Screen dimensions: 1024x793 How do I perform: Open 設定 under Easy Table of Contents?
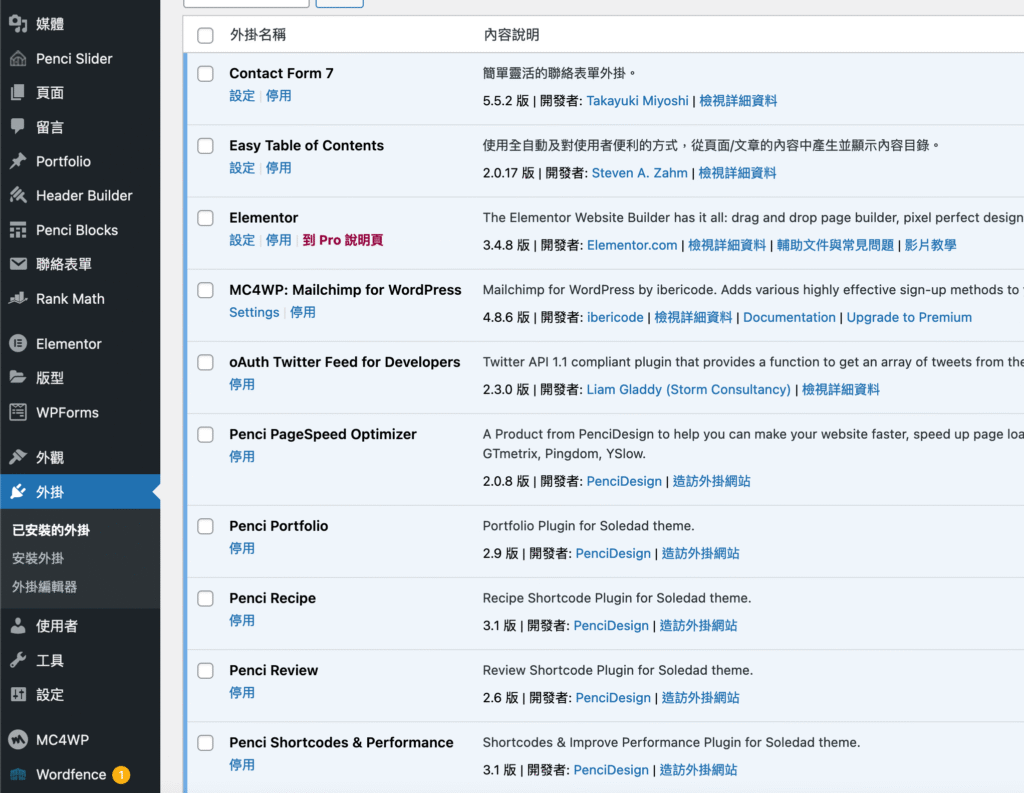(x=242, y=168)
